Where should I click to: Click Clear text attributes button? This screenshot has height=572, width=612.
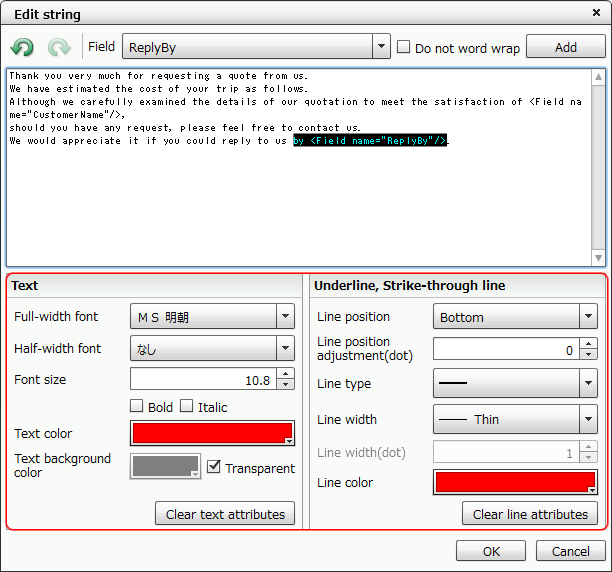(225, 513)
